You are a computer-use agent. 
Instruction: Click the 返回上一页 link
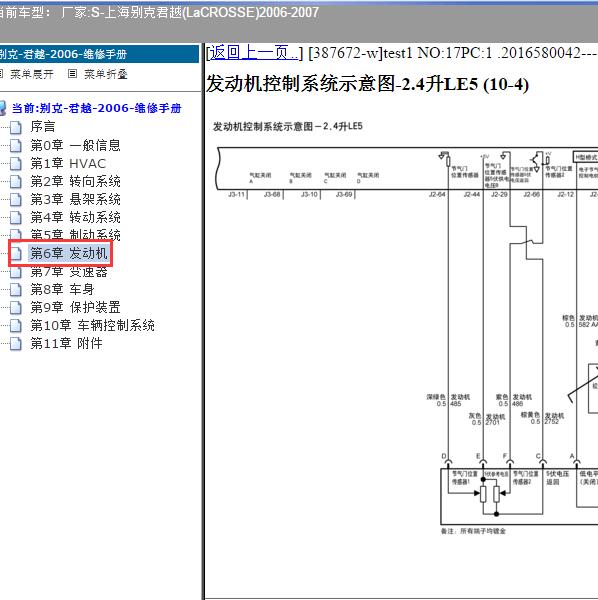coord(253,52)
